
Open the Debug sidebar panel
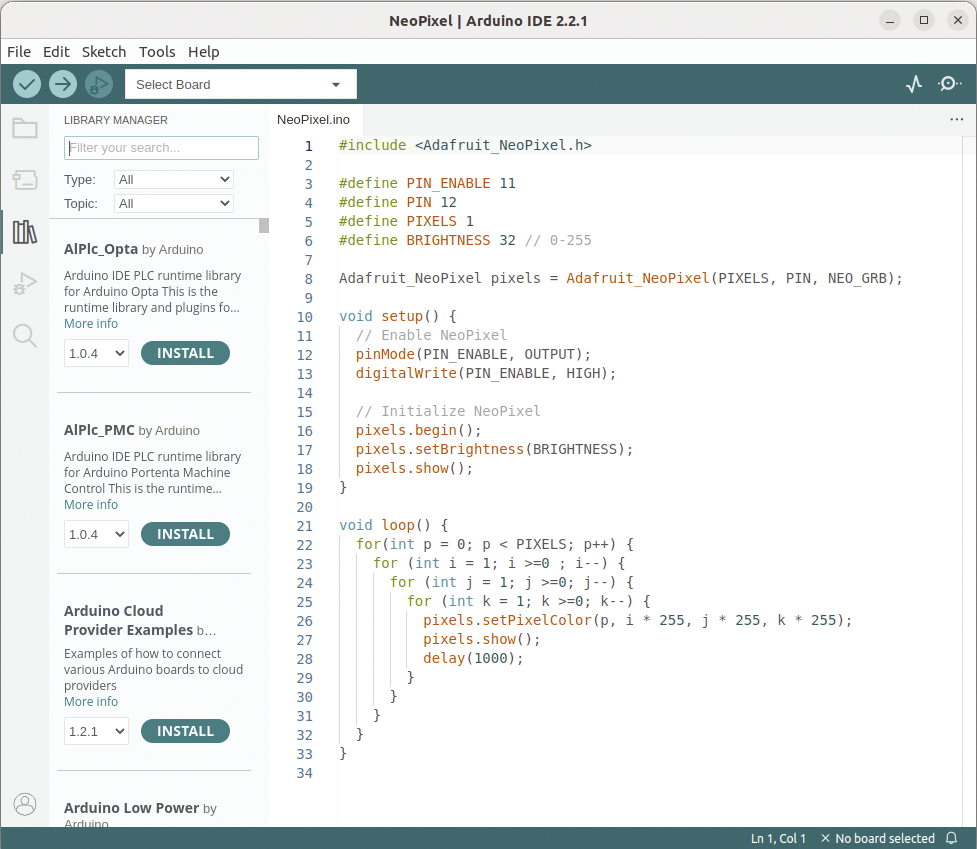[x=25, y=284]
